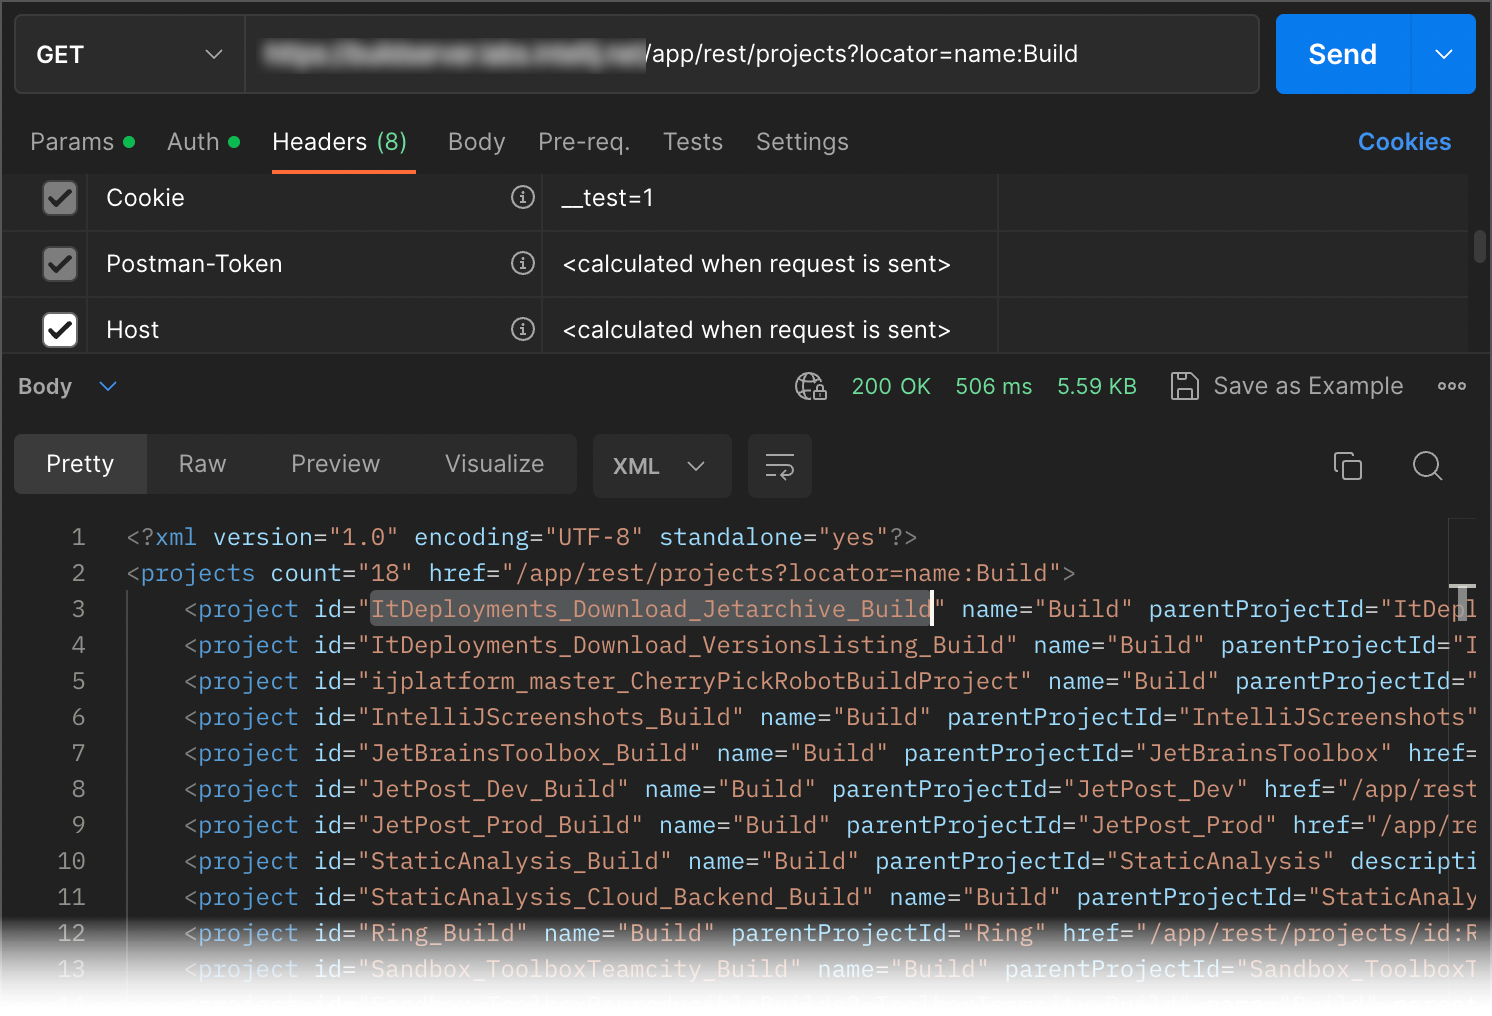Uncheck the Cookie header checkbox
This screenshot has height=1016, width=1492.
pos(60,198)
